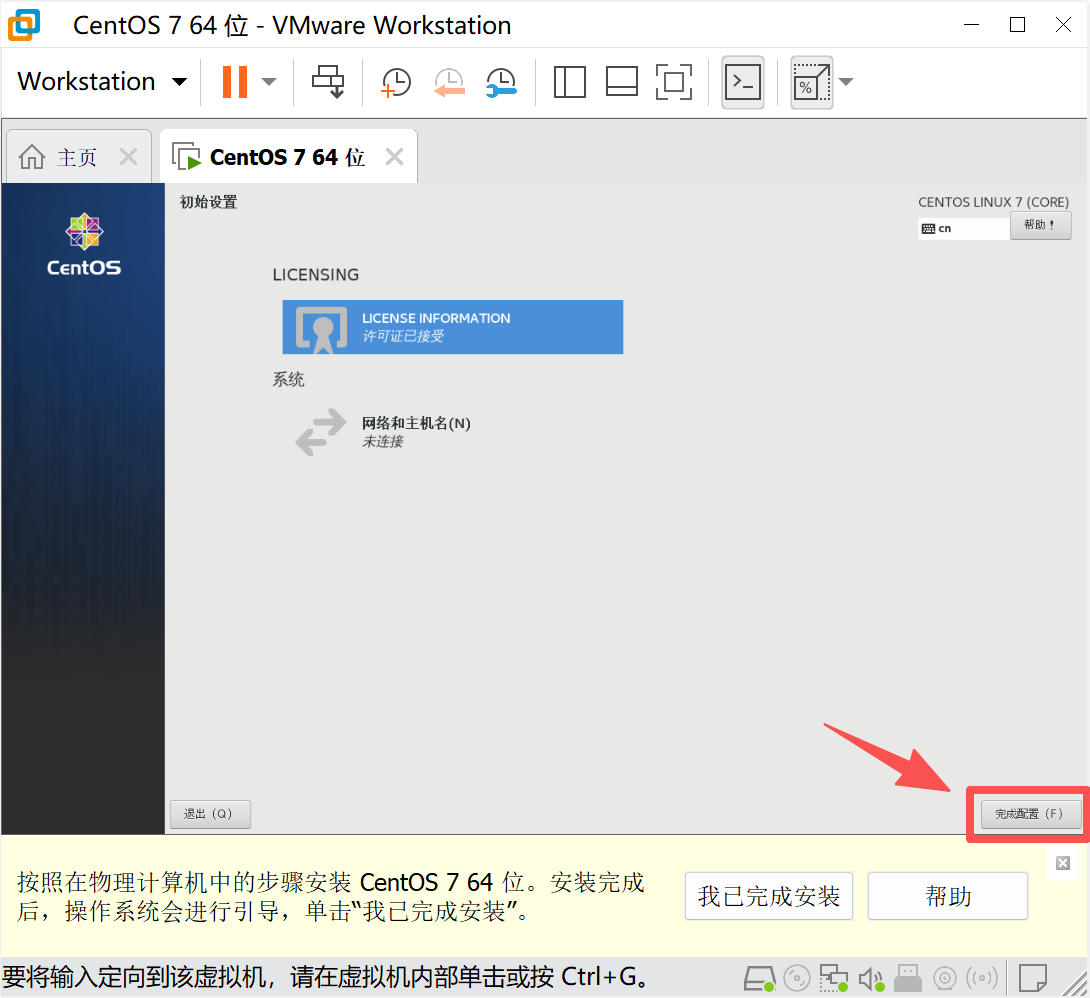The height and width of the screenshot is (998, 1090).
Task: Click the Bluetooth/wireless device status icon
Action: click(x=982, y=979)
